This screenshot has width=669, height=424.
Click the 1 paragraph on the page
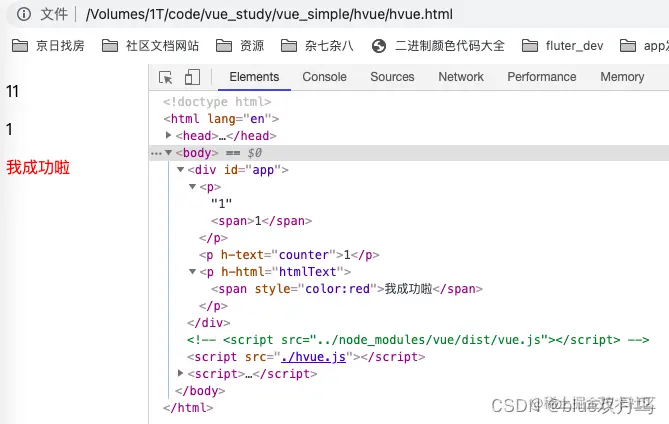(9, 129)
